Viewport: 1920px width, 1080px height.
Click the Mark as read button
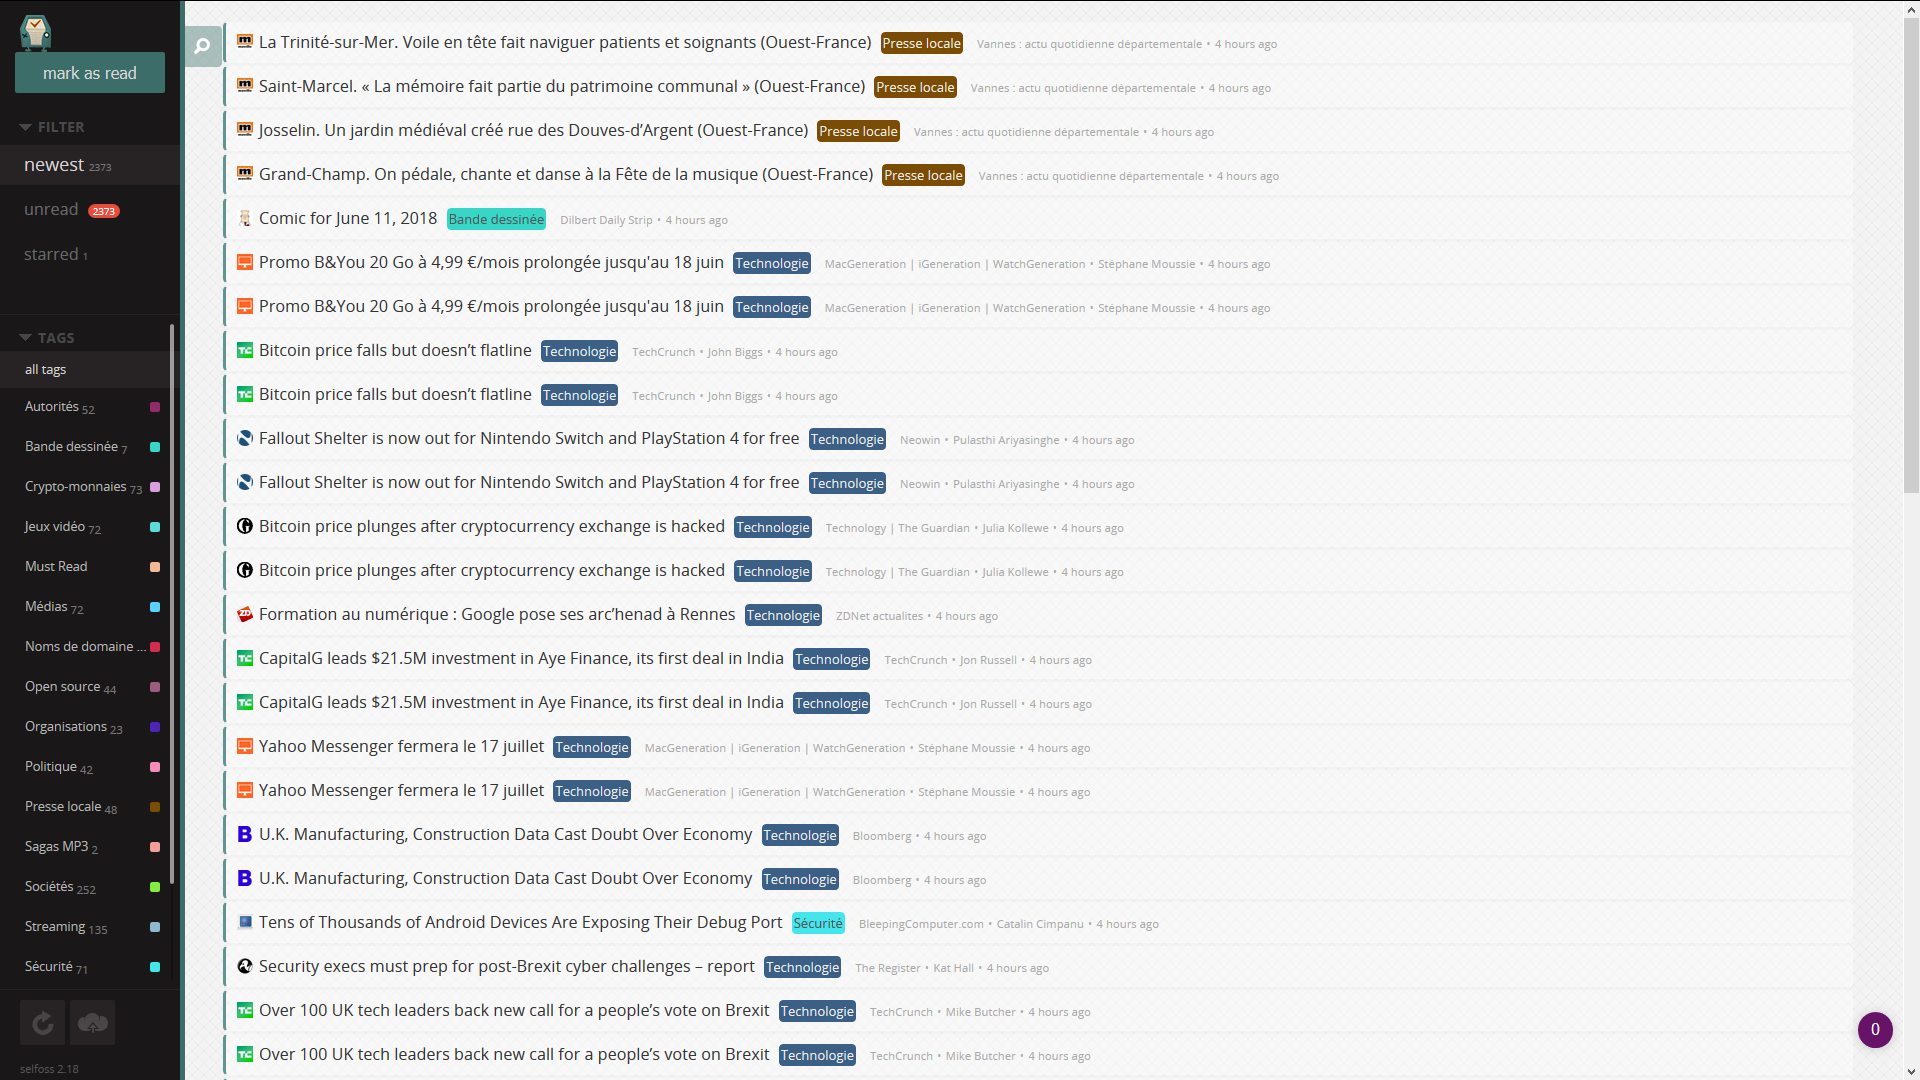[x=90, y=73]
